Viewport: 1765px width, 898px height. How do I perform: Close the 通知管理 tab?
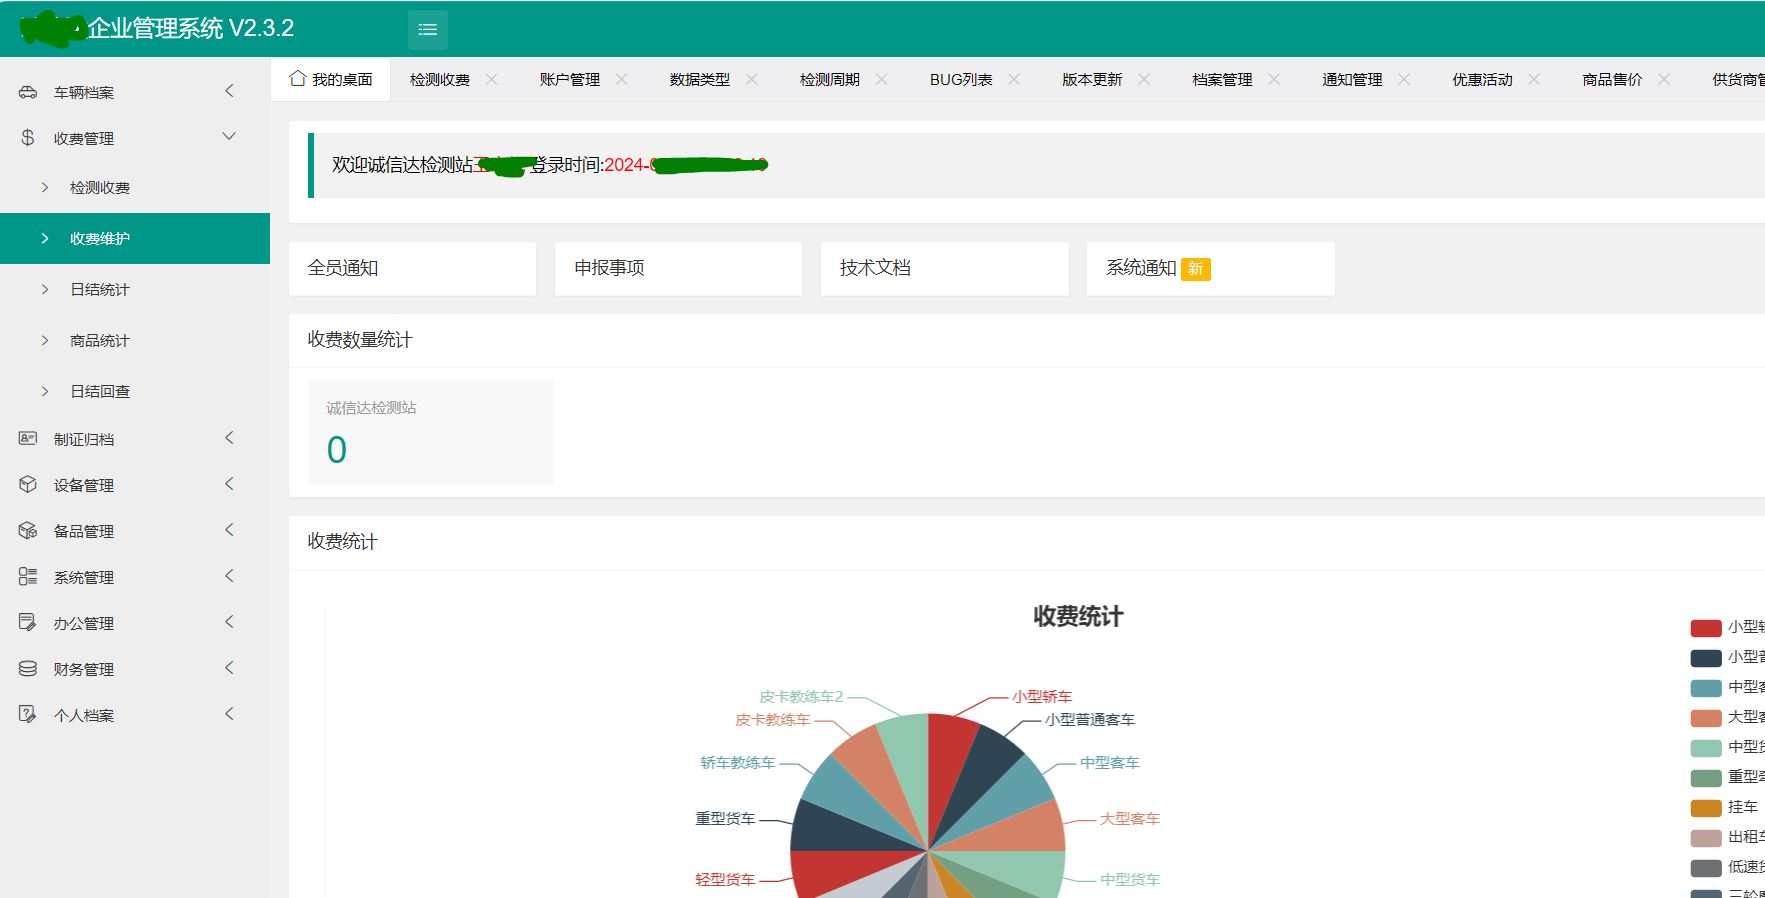(x=1403, y=79)
